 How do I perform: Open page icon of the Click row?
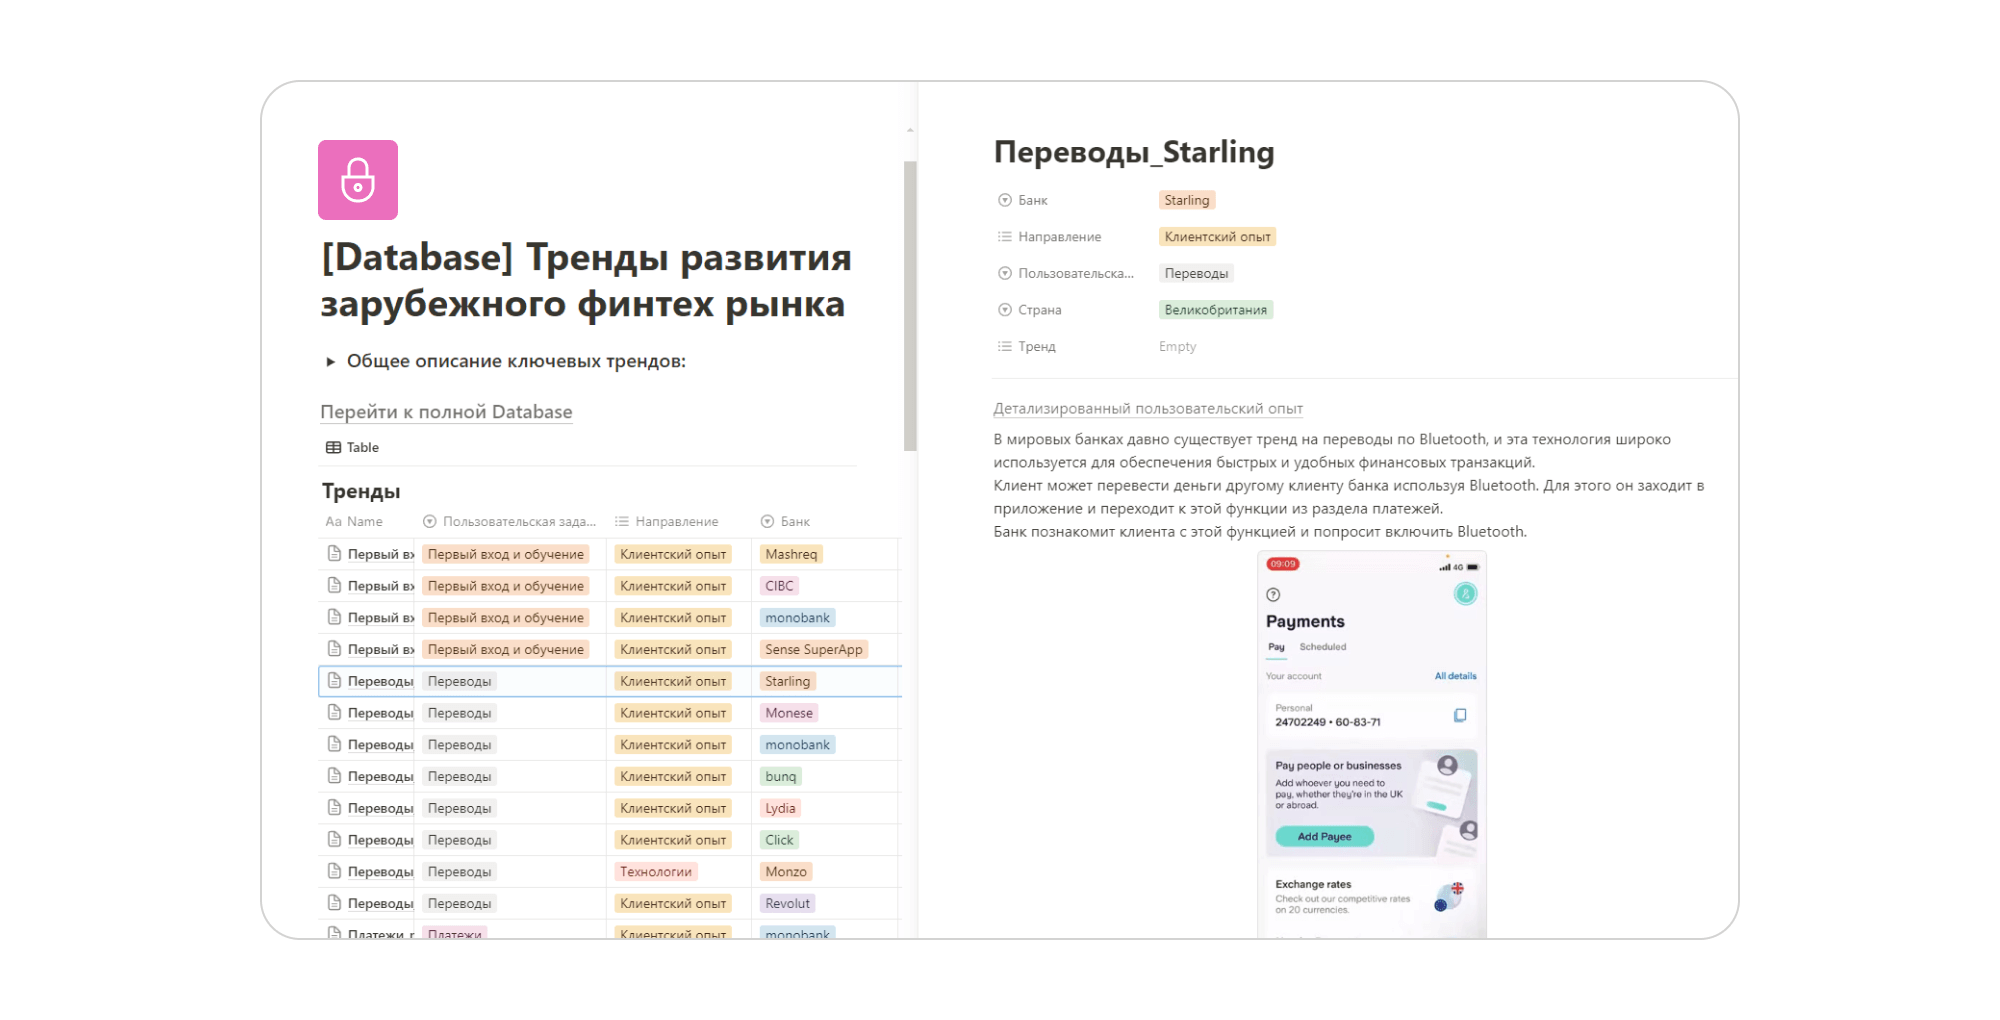(335, 840)
